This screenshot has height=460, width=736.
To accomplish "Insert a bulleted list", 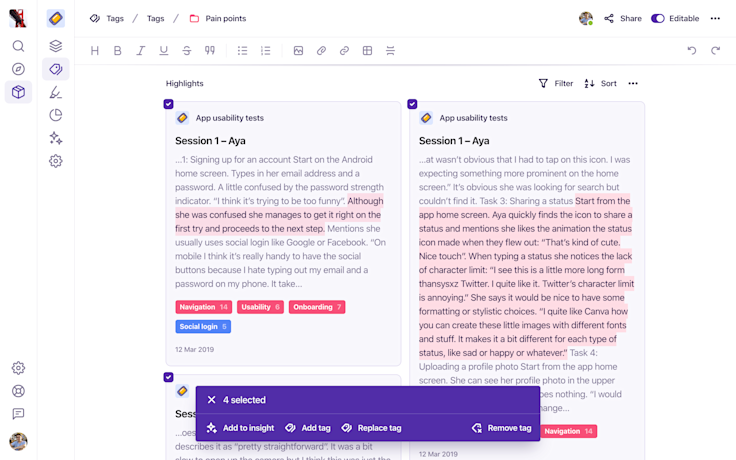I will click(x=242, y=51).
